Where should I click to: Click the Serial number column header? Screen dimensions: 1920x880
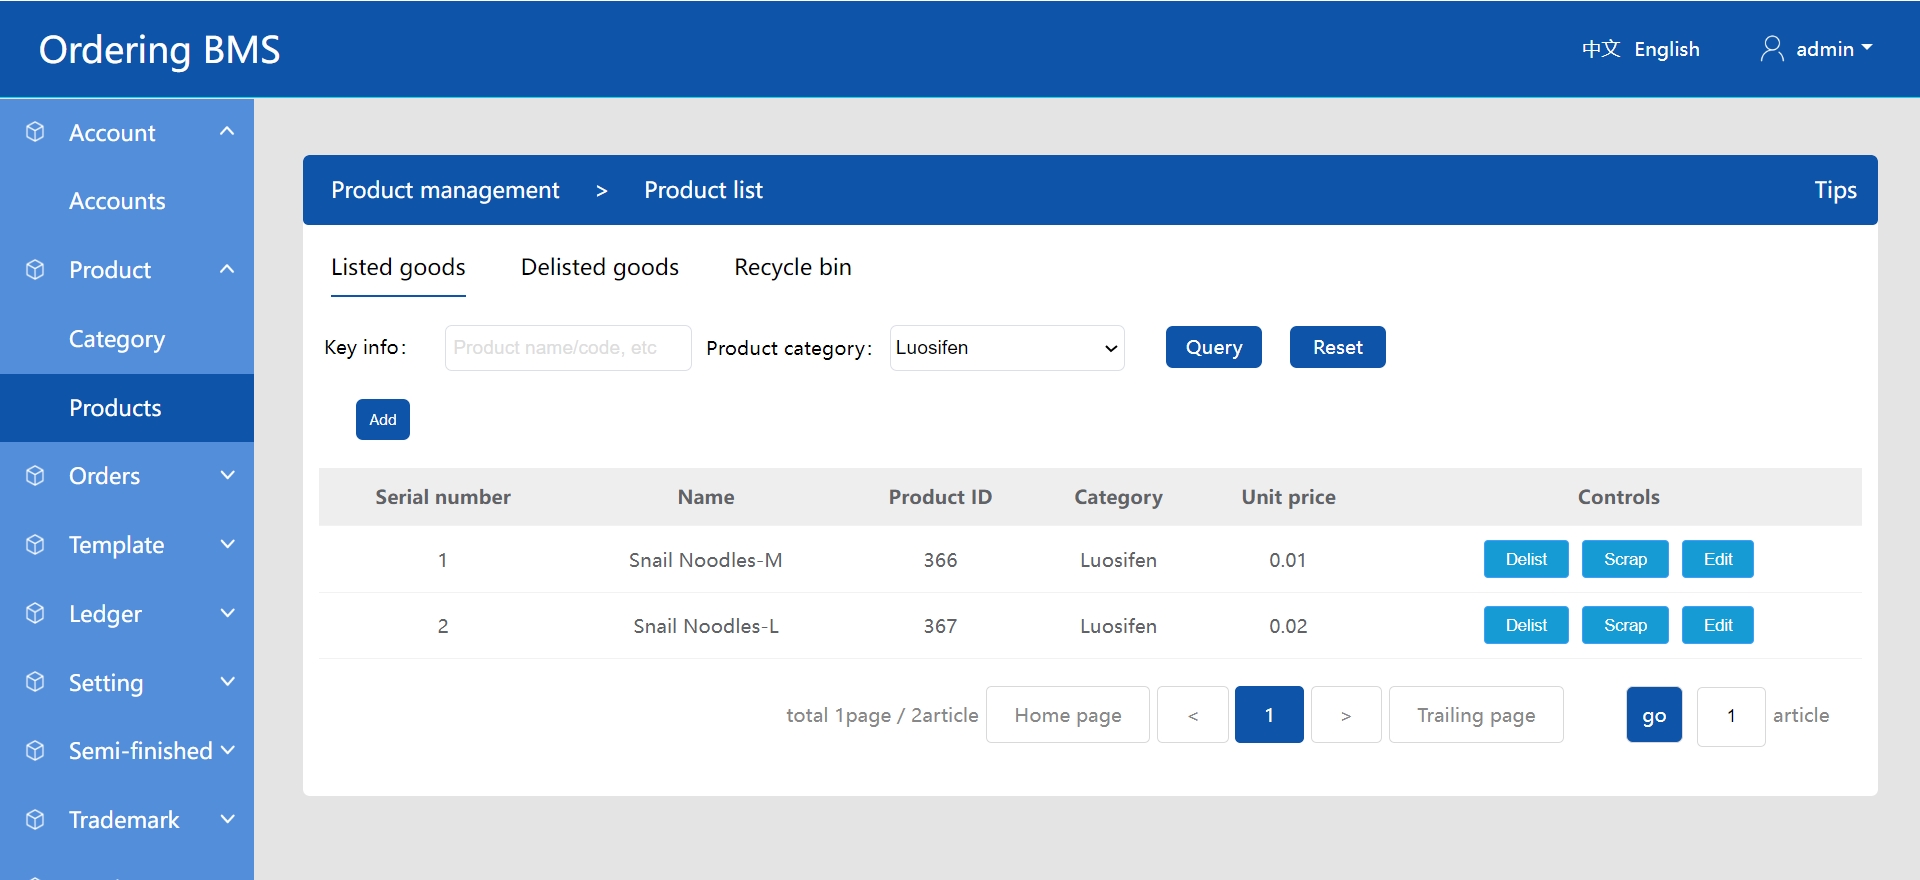pos(443,497)
